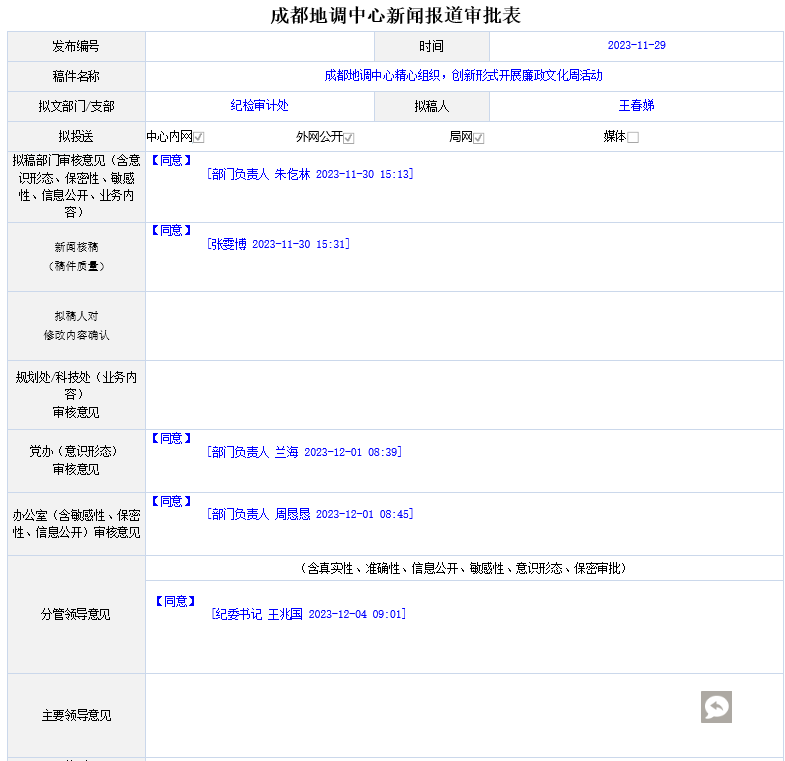Image resolution: width=785 pixels, height=761 pixels.
Task: Click 【同意】 in the 分管领导意见 row
Action: click(x=174, y=601)
